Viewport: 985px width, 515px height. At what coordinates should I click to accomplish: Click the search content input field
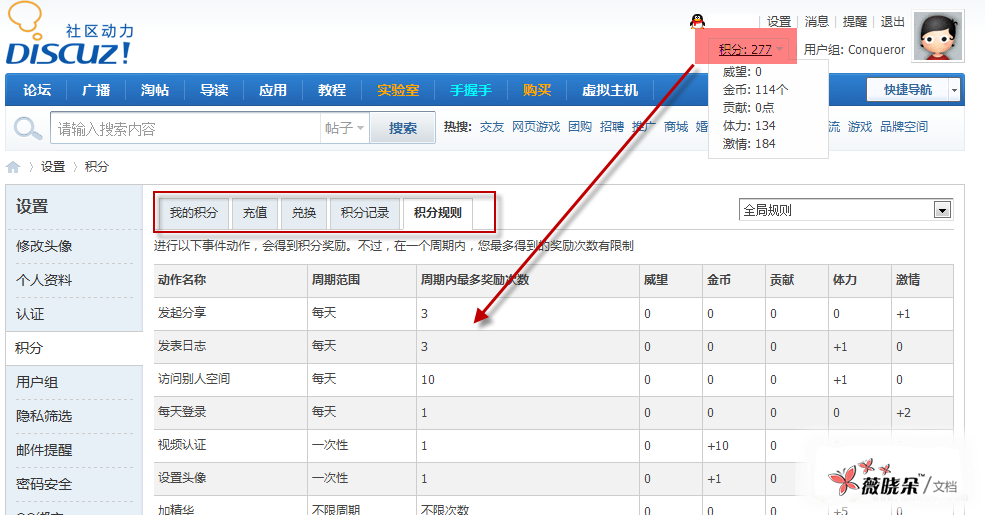tap(185, 129)
